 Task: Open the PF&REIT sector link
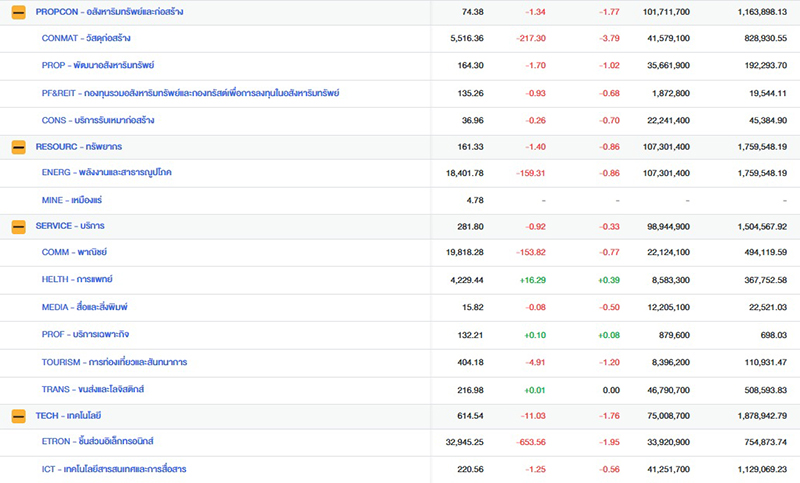click(190, 93)
